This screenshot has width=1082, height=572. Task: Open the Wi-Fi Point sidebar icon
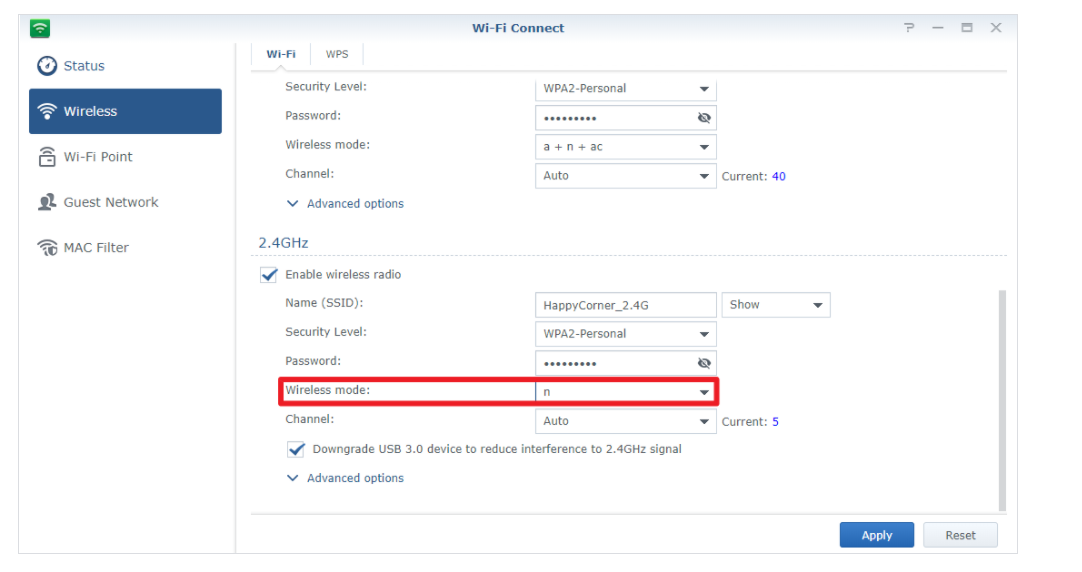tap(47, 157)
